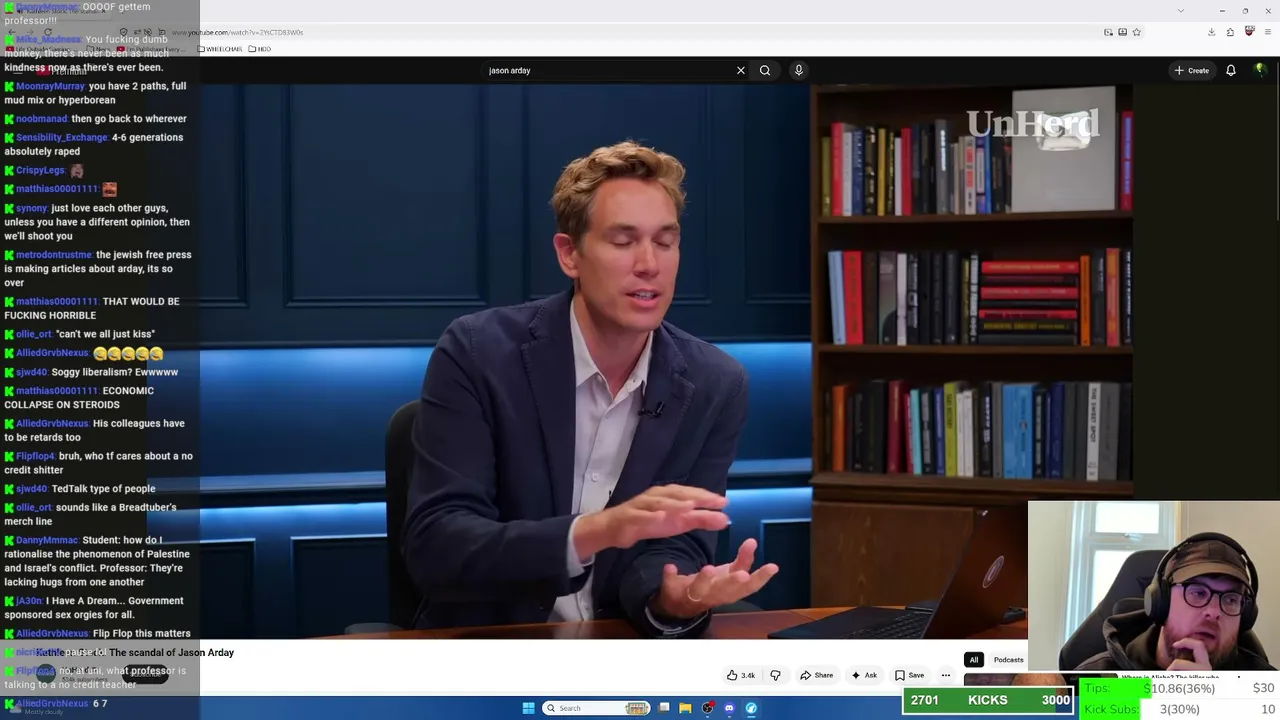
Task: Click chat username 'synony'
Action: [x=31, y=209]
